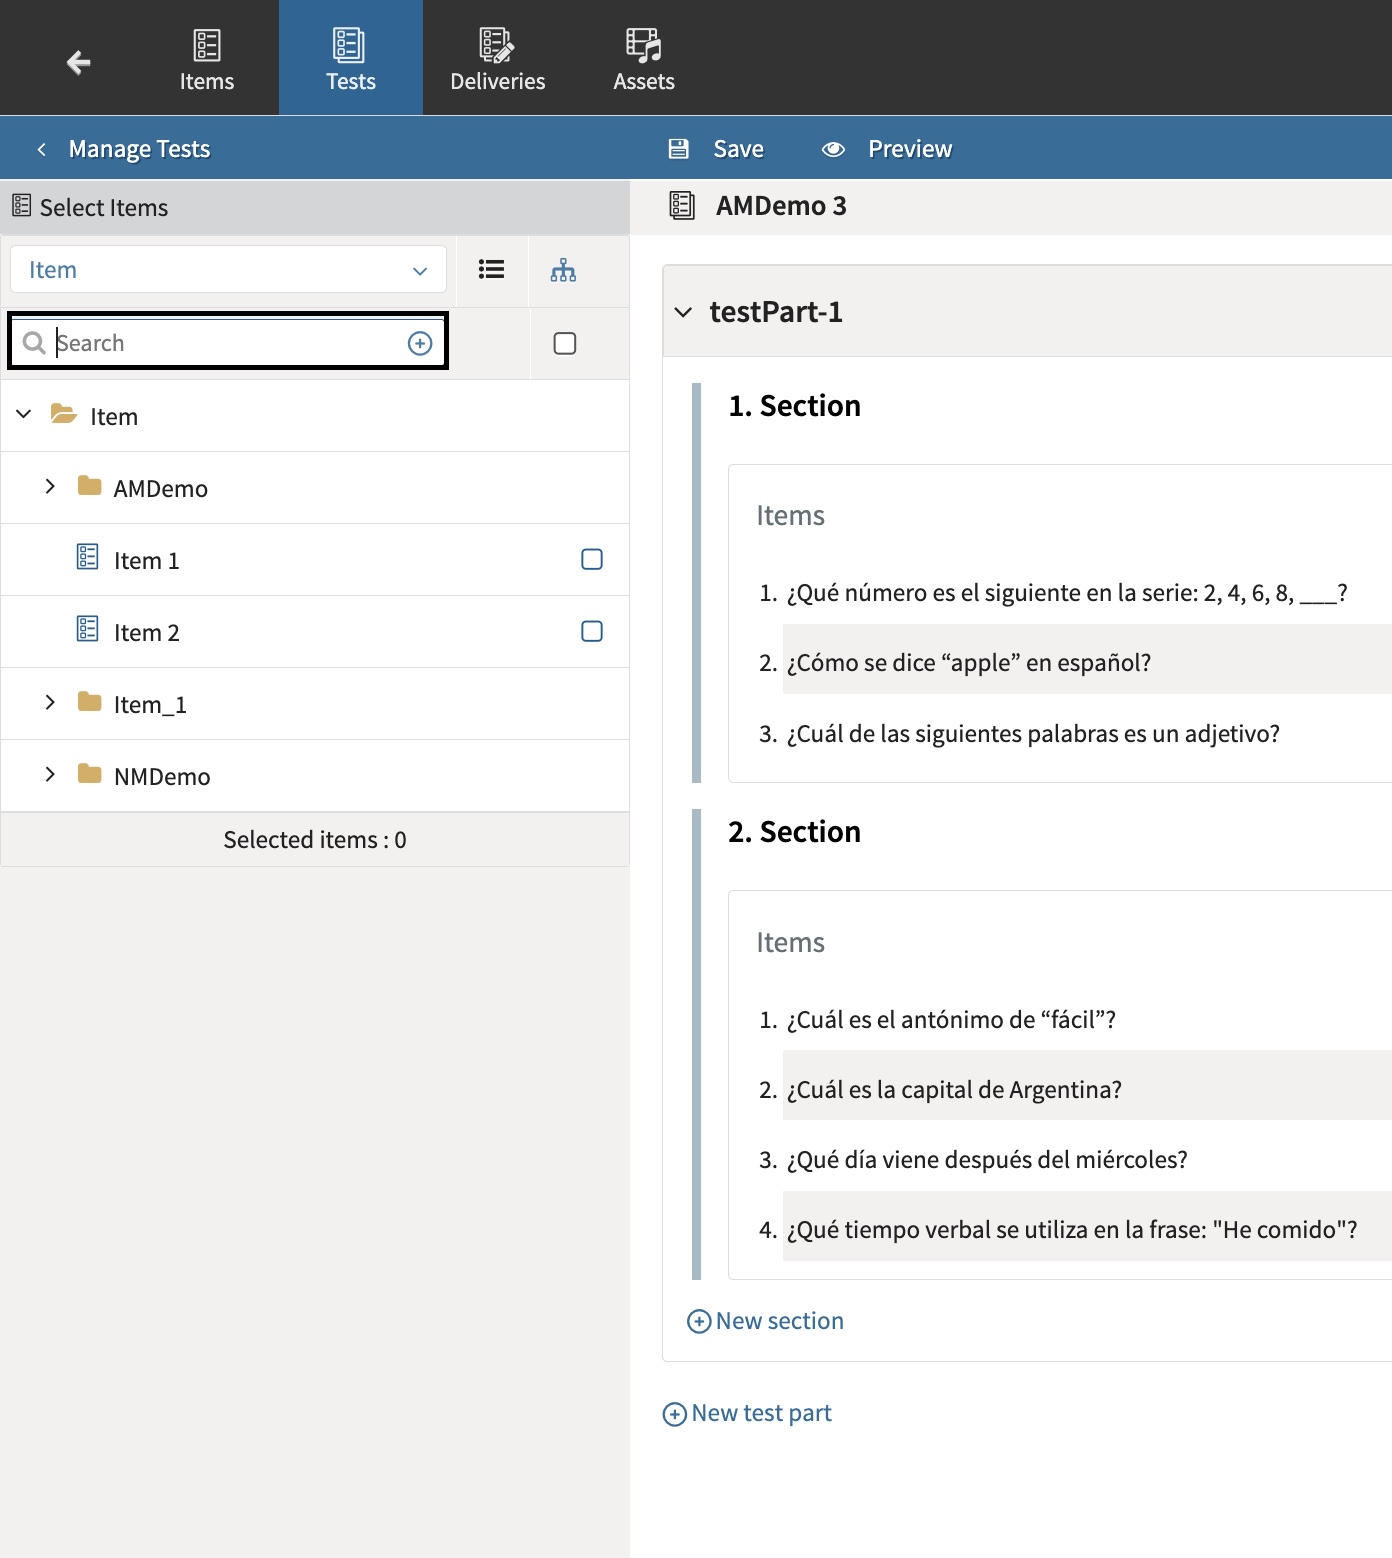Check the Item 2 checkbox
Screen dimensions: 1392x1558
[x=592, y=631]
